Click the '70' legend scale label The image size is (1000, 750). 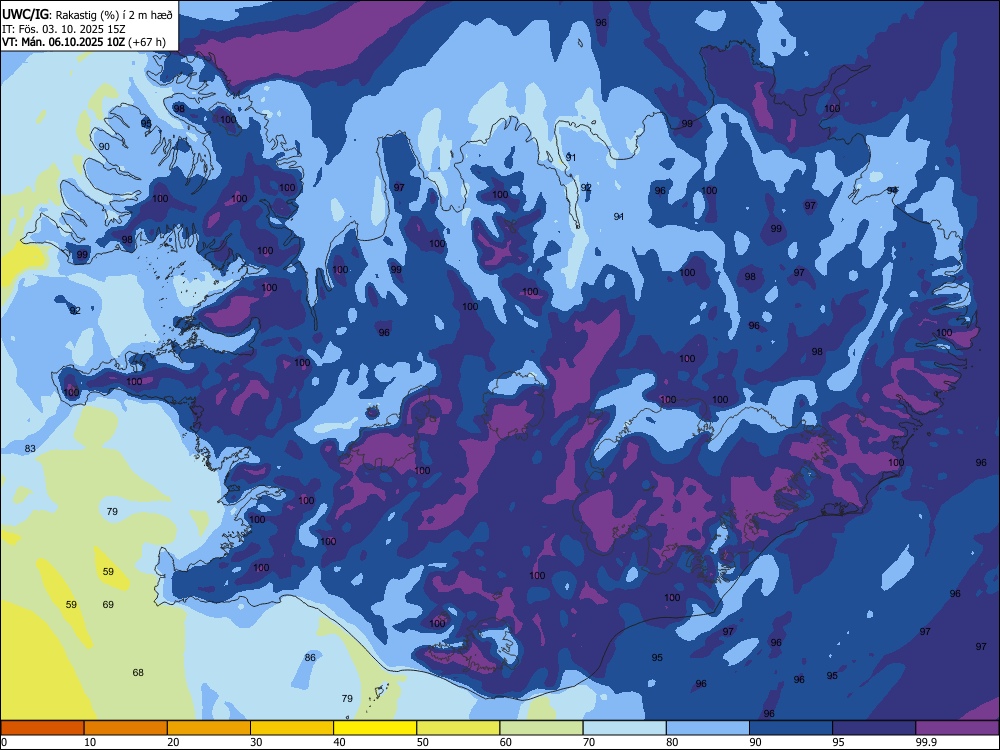589,742
